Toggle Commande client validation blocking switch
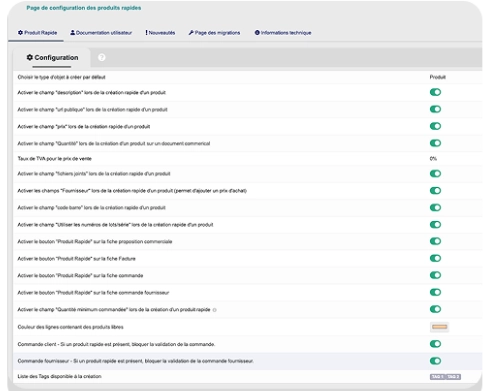The width and height of the screenshot is (490, 391). 435,344
